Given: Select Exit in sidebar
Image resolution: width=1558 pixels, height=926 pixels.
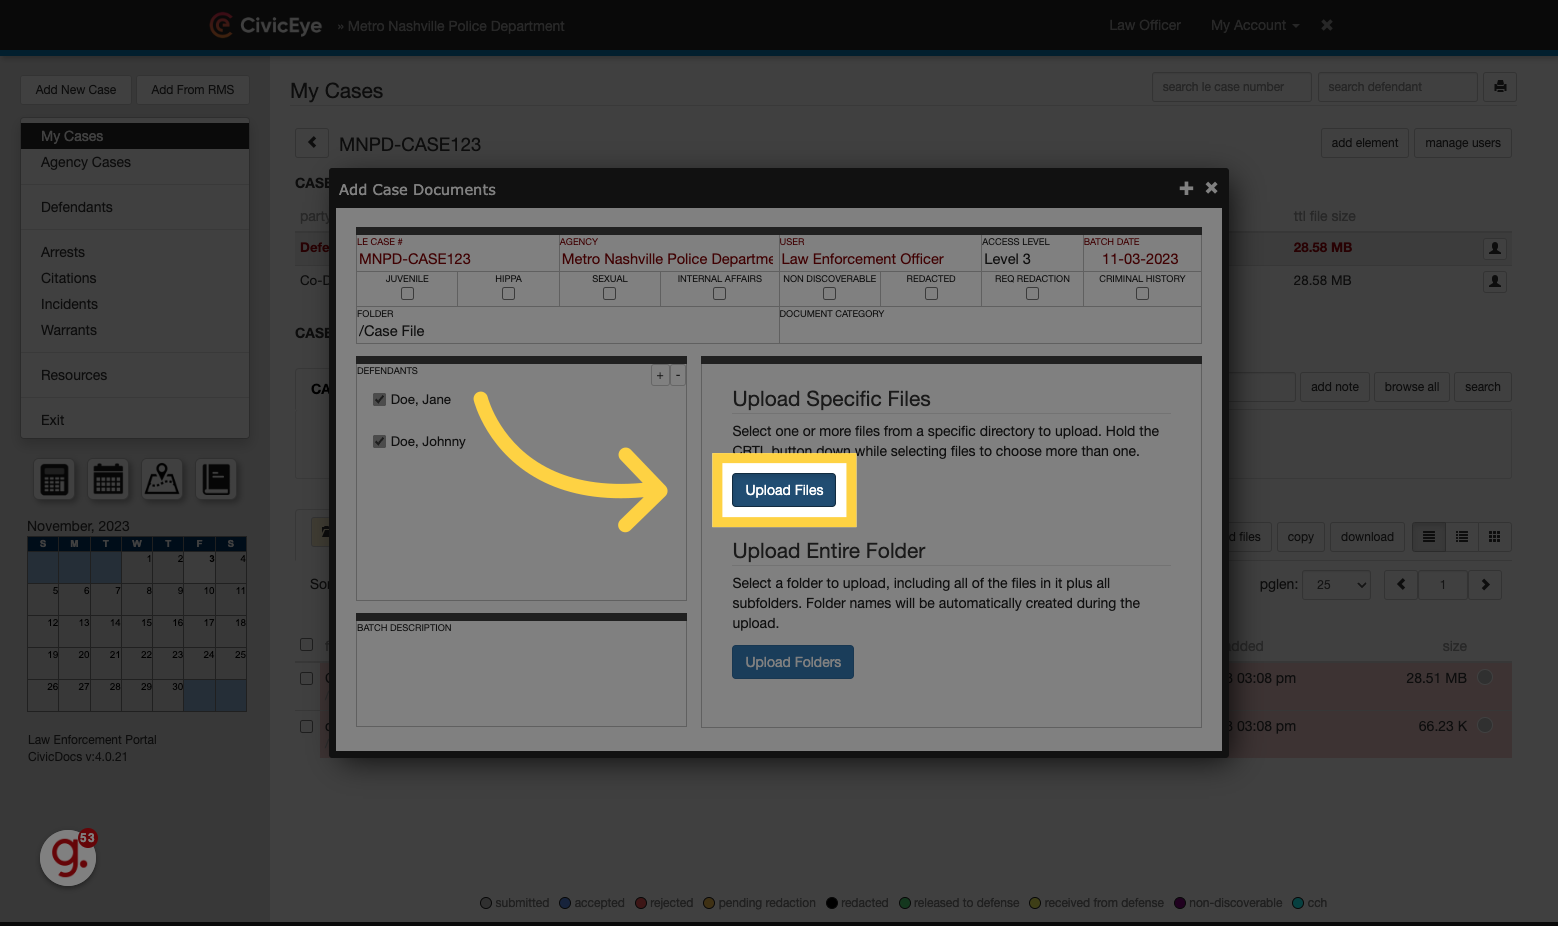Looking at the screenshot, I should 135,420.
